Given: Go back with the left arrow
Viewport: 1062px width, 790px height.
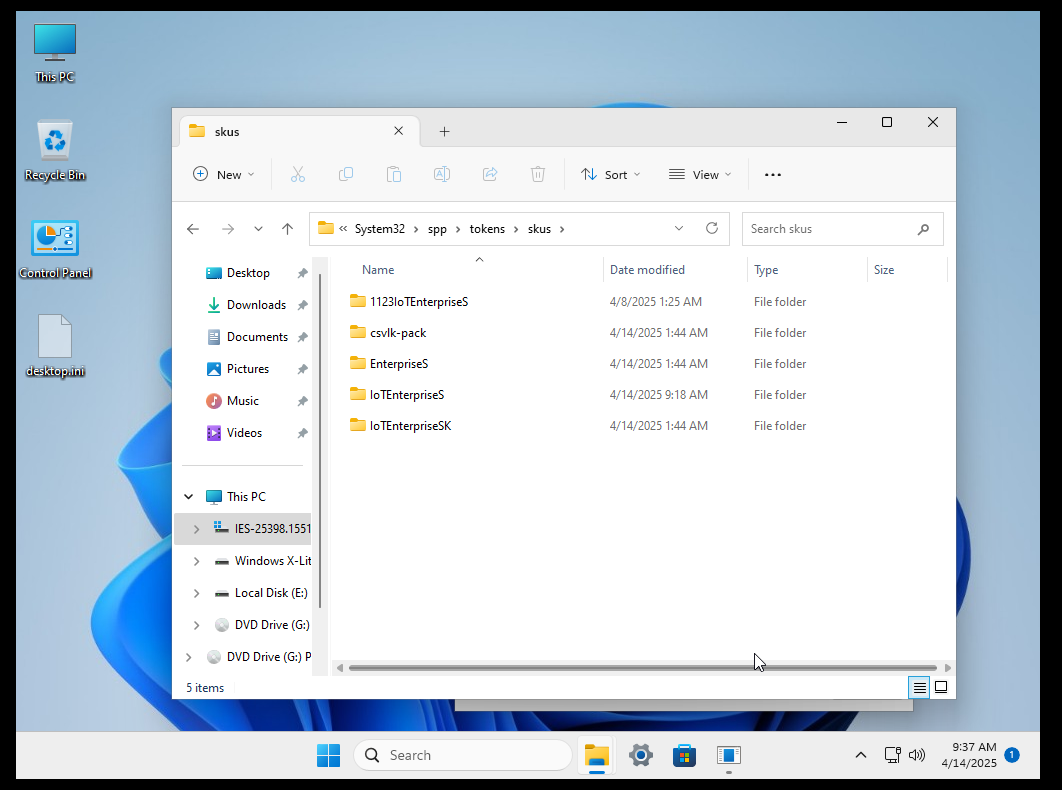Looking at the screenshot, I should (193, 229).
